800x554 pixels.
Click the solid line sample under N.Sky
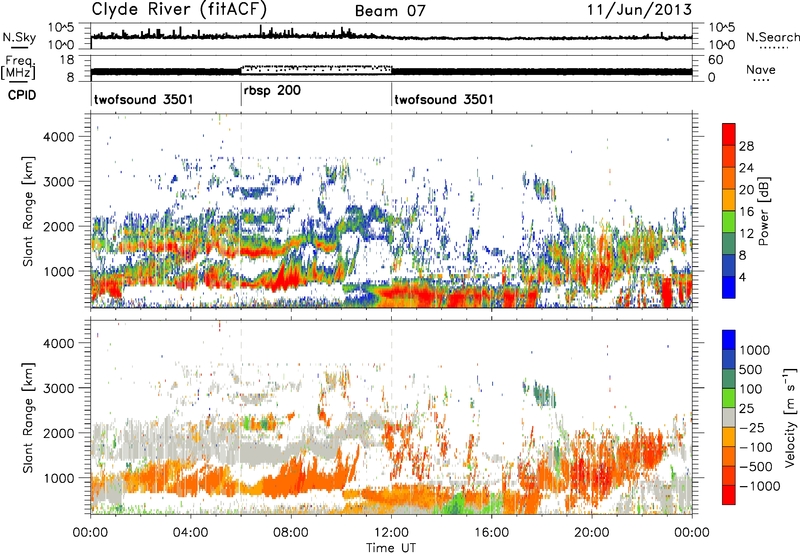[x=19, y=47]
